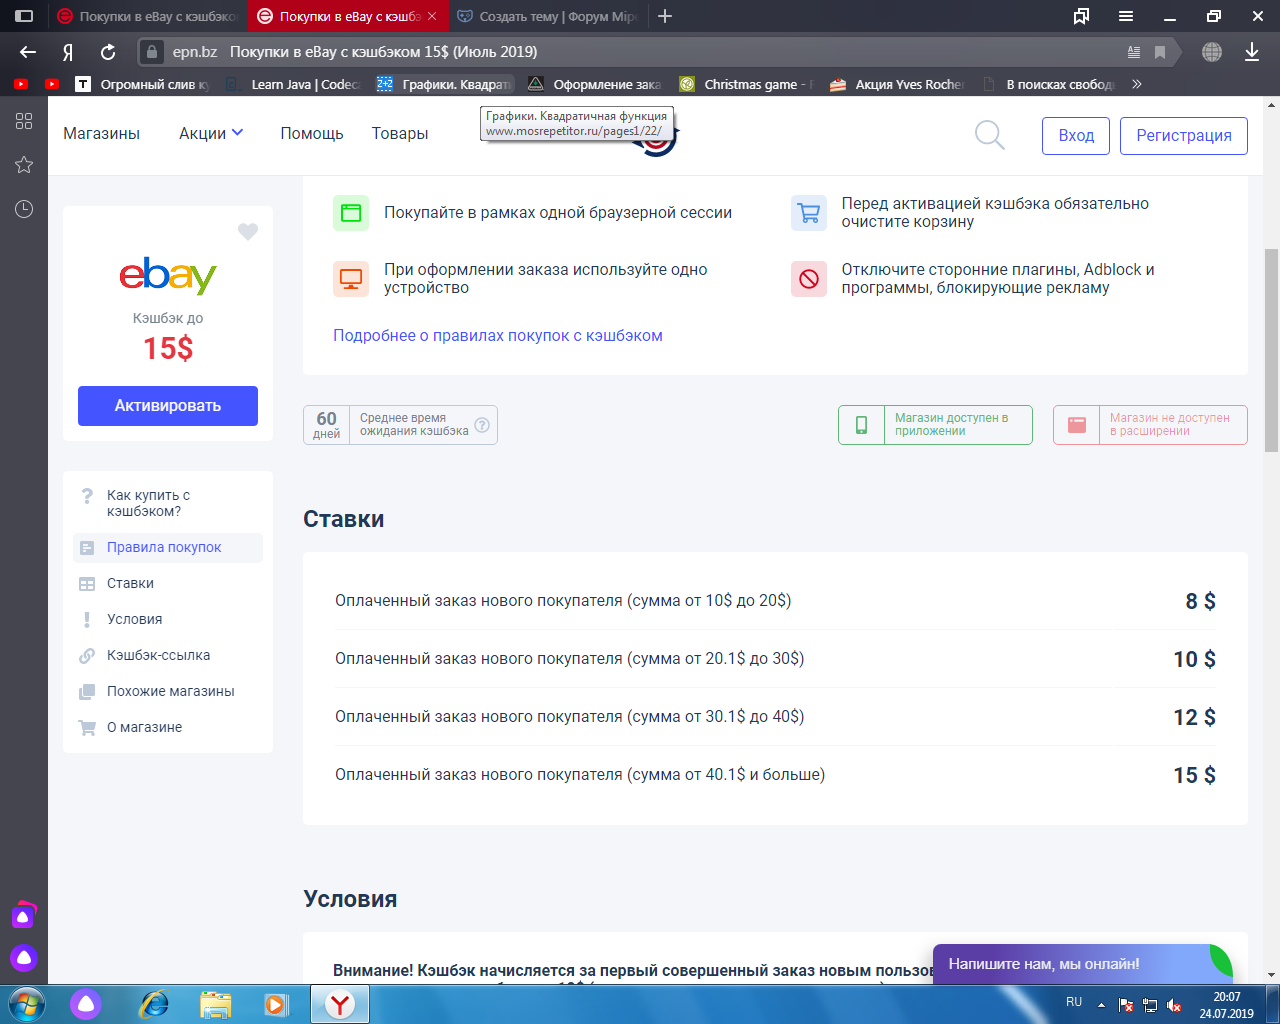Image resolution: width=1280 pixels, height=1024 pixels.
Task: Enable reader mode in the address bar
Action: (x=1134, y=52)
